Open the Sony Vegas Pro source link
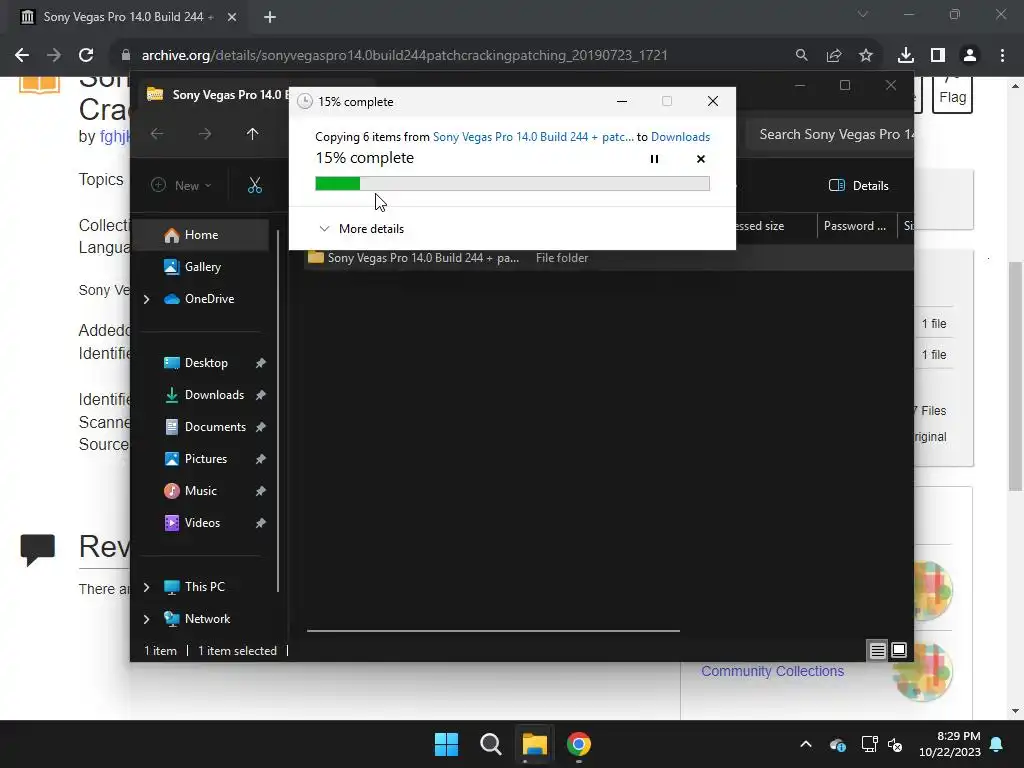 coord(533,136)
